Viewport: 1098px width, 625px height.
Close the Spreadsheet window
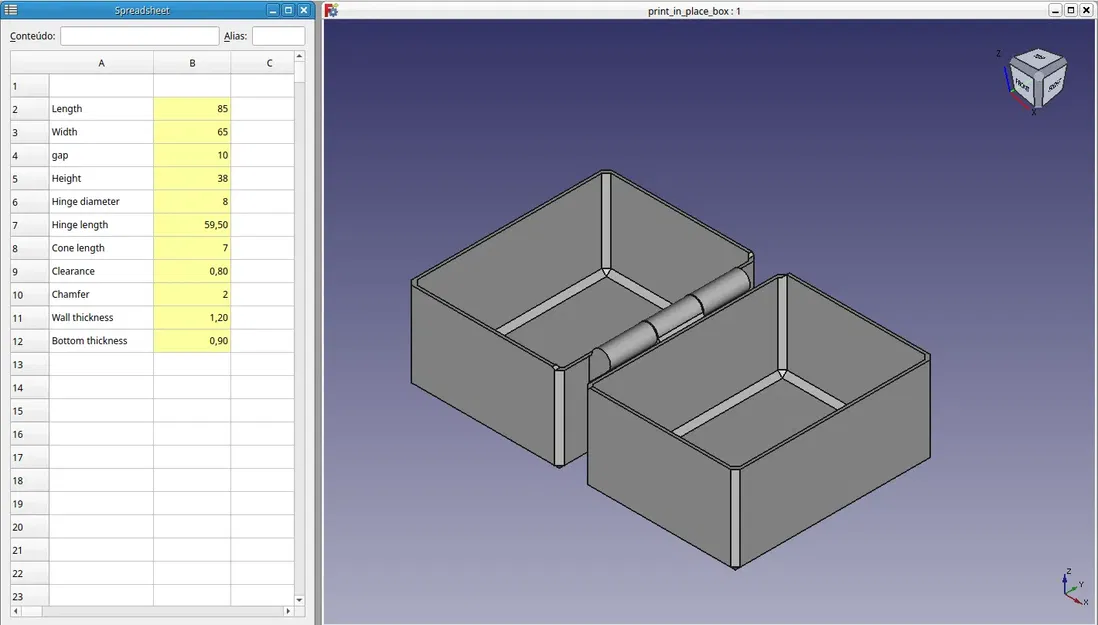pyautogui.click(x=303, y=10)
